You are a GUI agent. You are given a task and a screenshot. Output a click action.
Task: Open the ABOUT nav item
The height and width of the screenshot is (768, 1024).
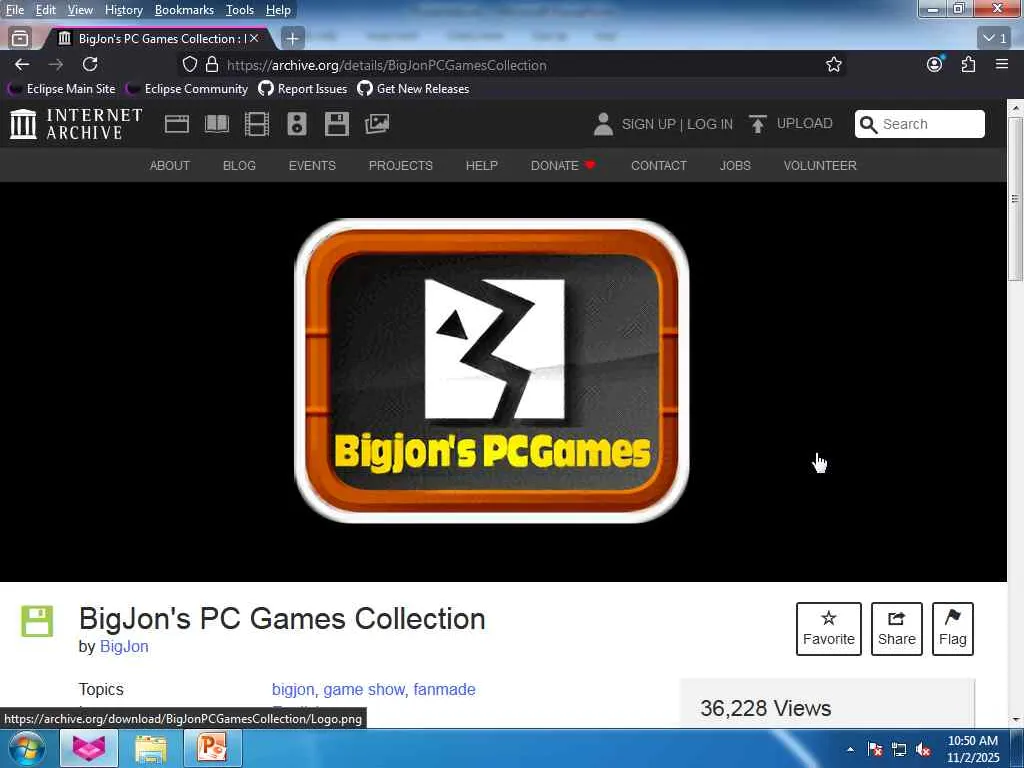pos(170,165)
